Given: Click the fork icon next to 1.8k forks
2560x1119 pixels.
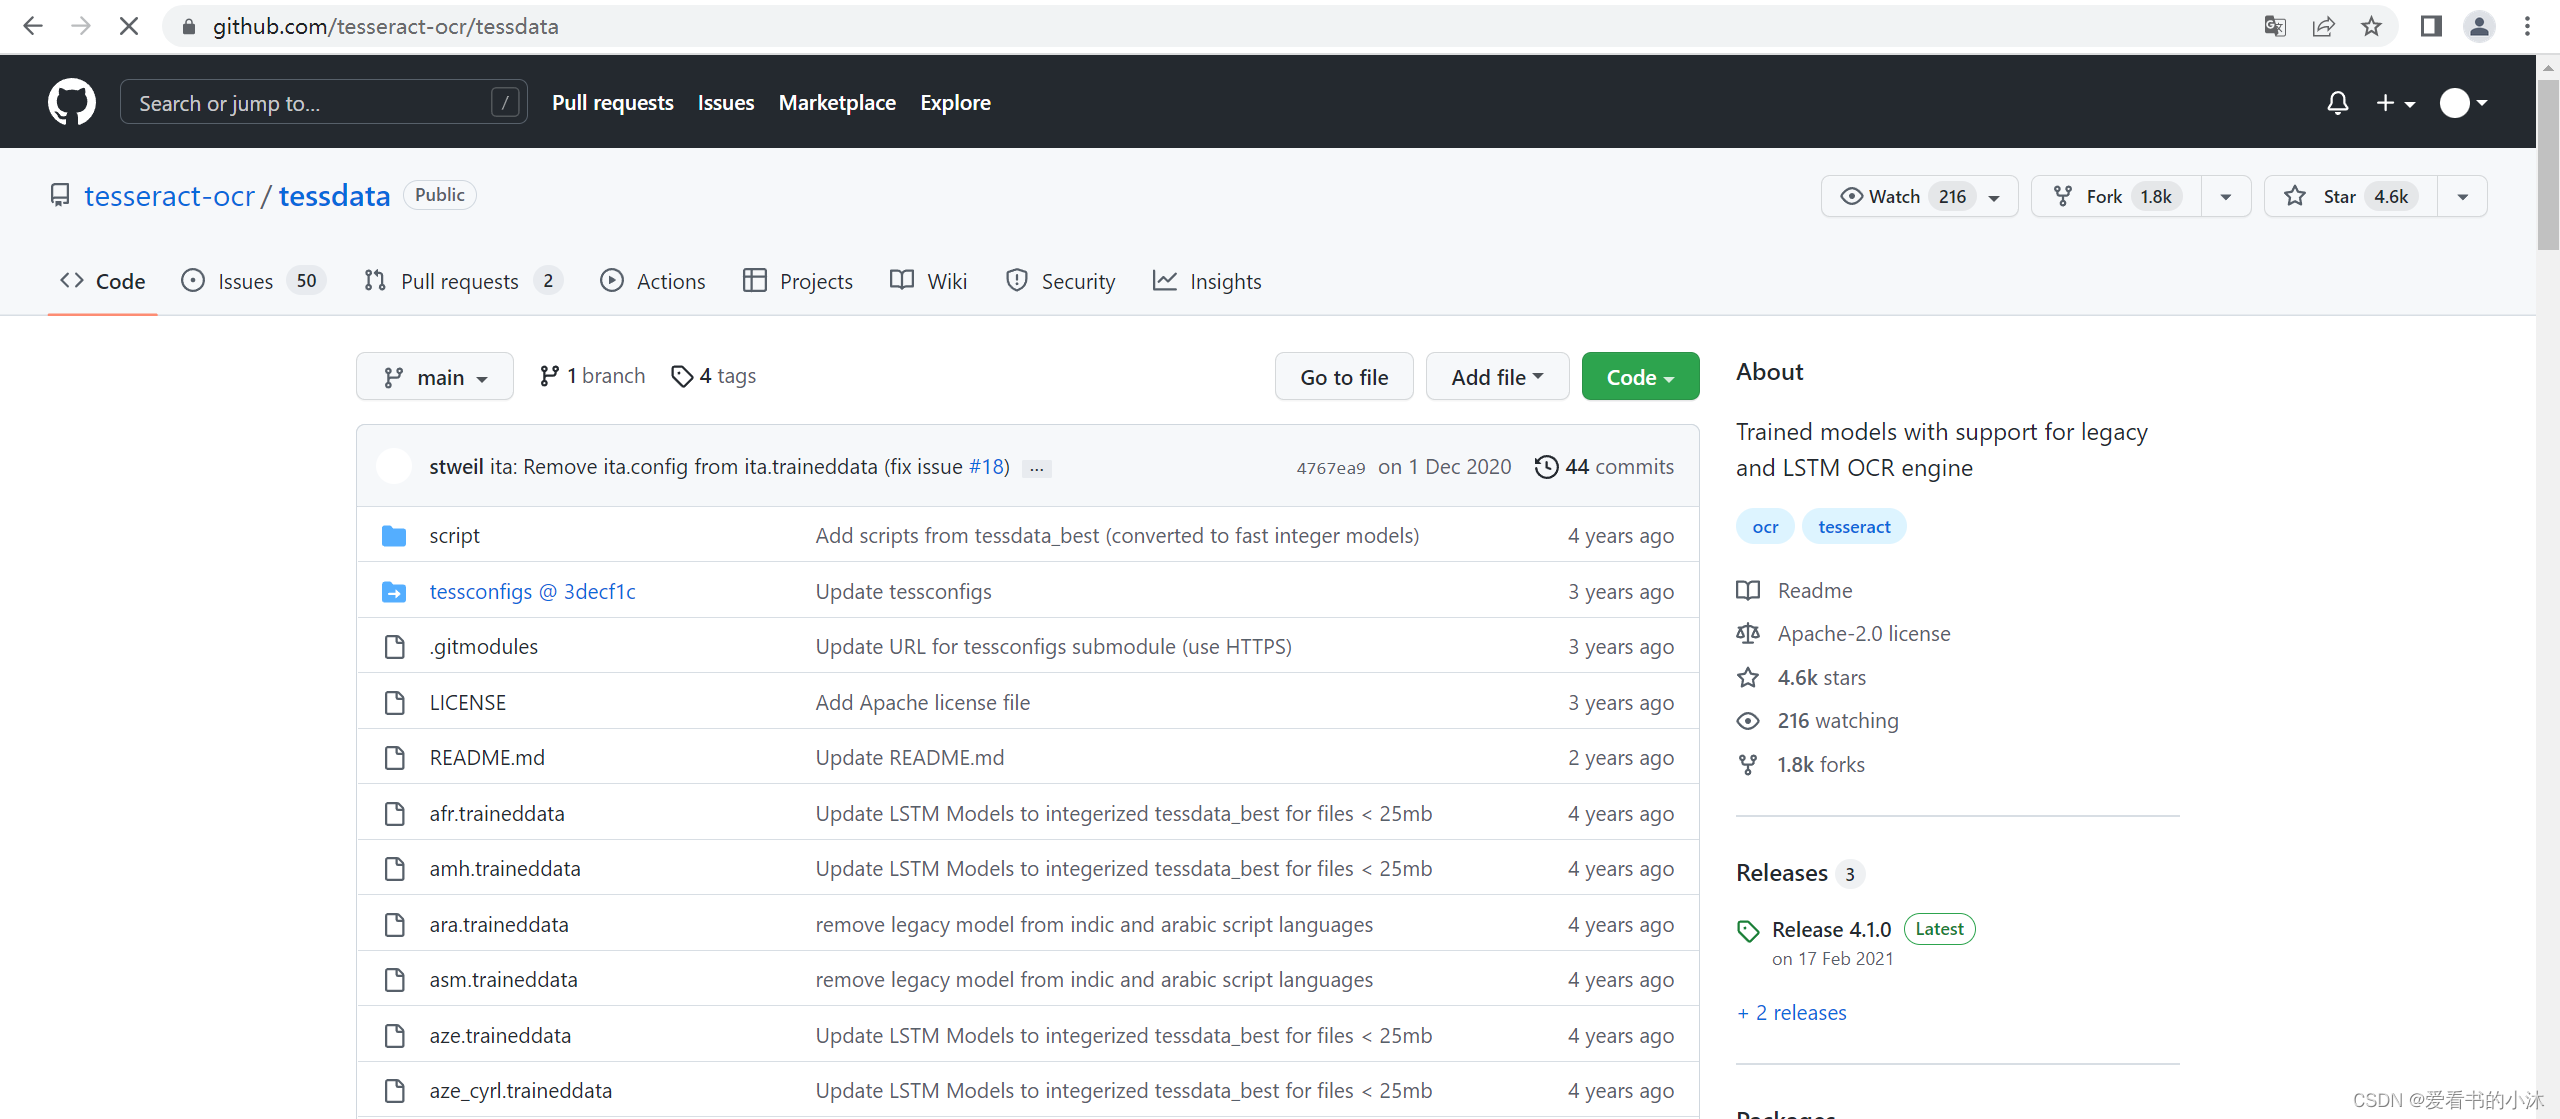Looking at the screenshot, I should pyautogui.click(x=1748, y=765).
